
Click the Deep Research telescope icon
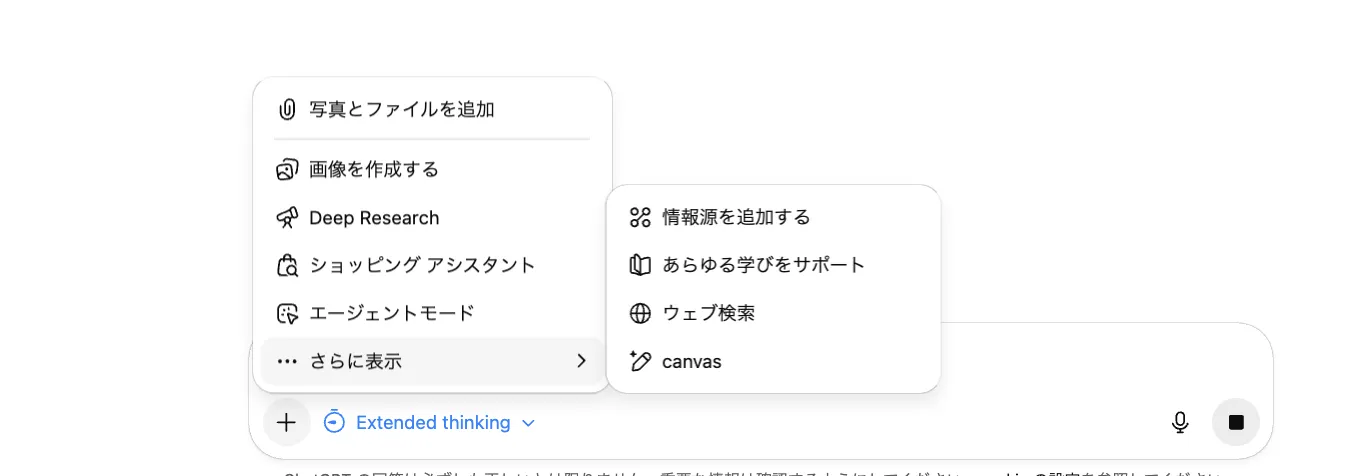tap(287, 218)
